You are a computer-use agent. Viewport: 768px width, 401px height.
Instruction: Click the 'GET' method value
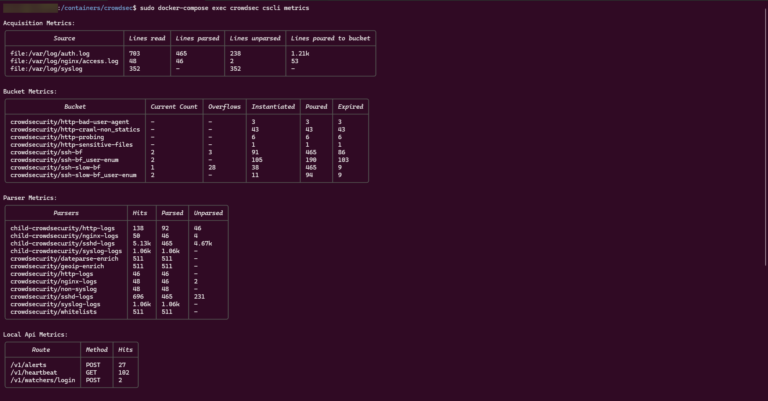(91, 373)
